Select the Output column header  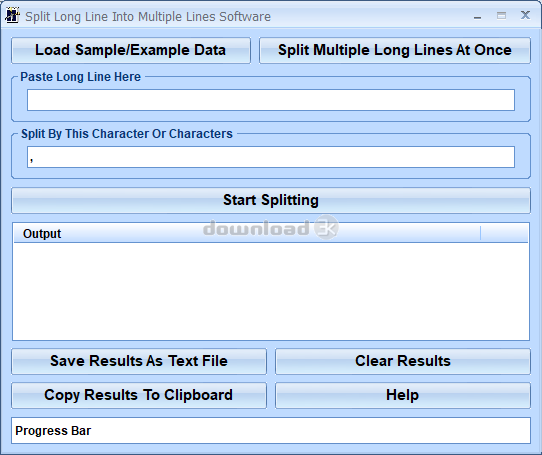point(247,233)
